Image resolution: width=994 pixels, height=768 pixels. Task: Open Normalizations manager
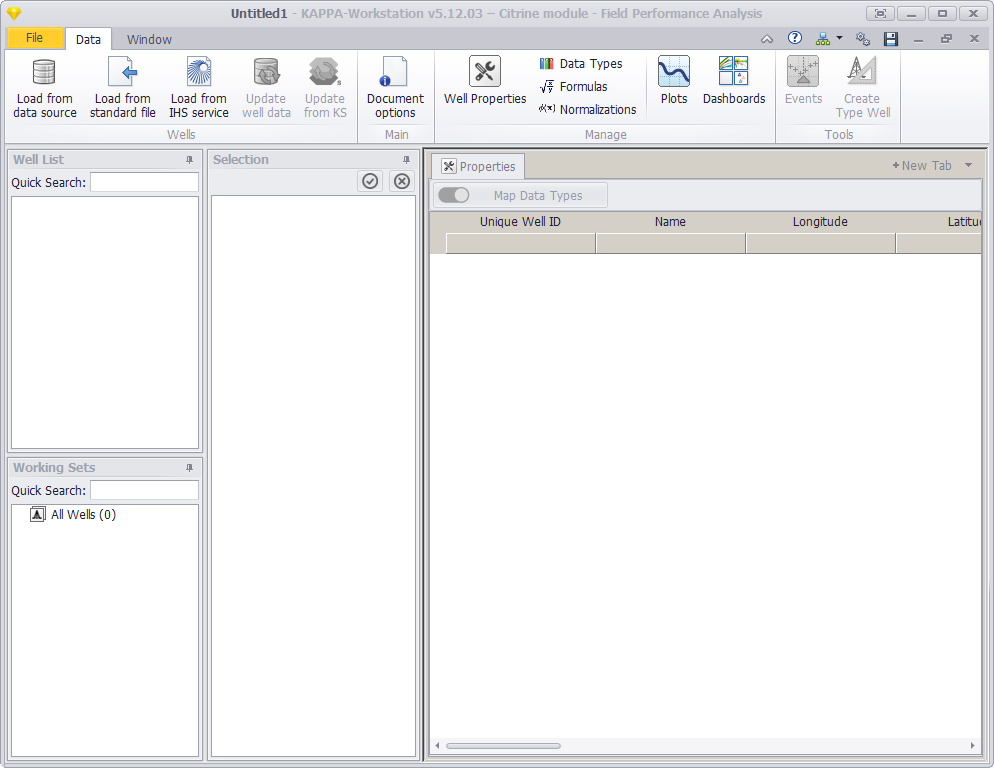coord(588,109)
